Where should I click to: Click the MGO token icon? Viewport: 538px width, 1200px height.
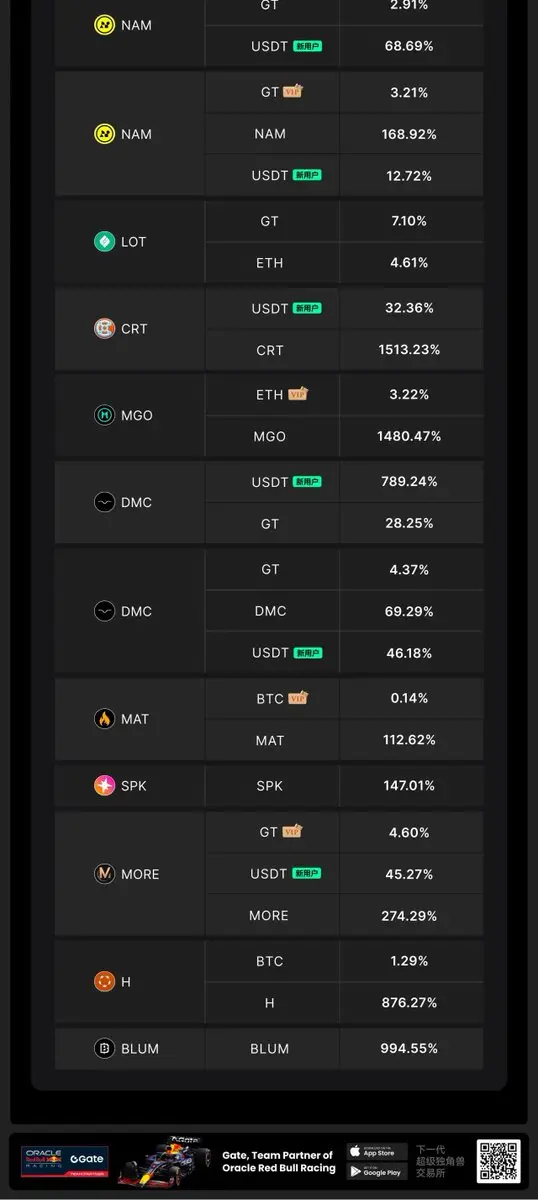[x=105, y=415]
